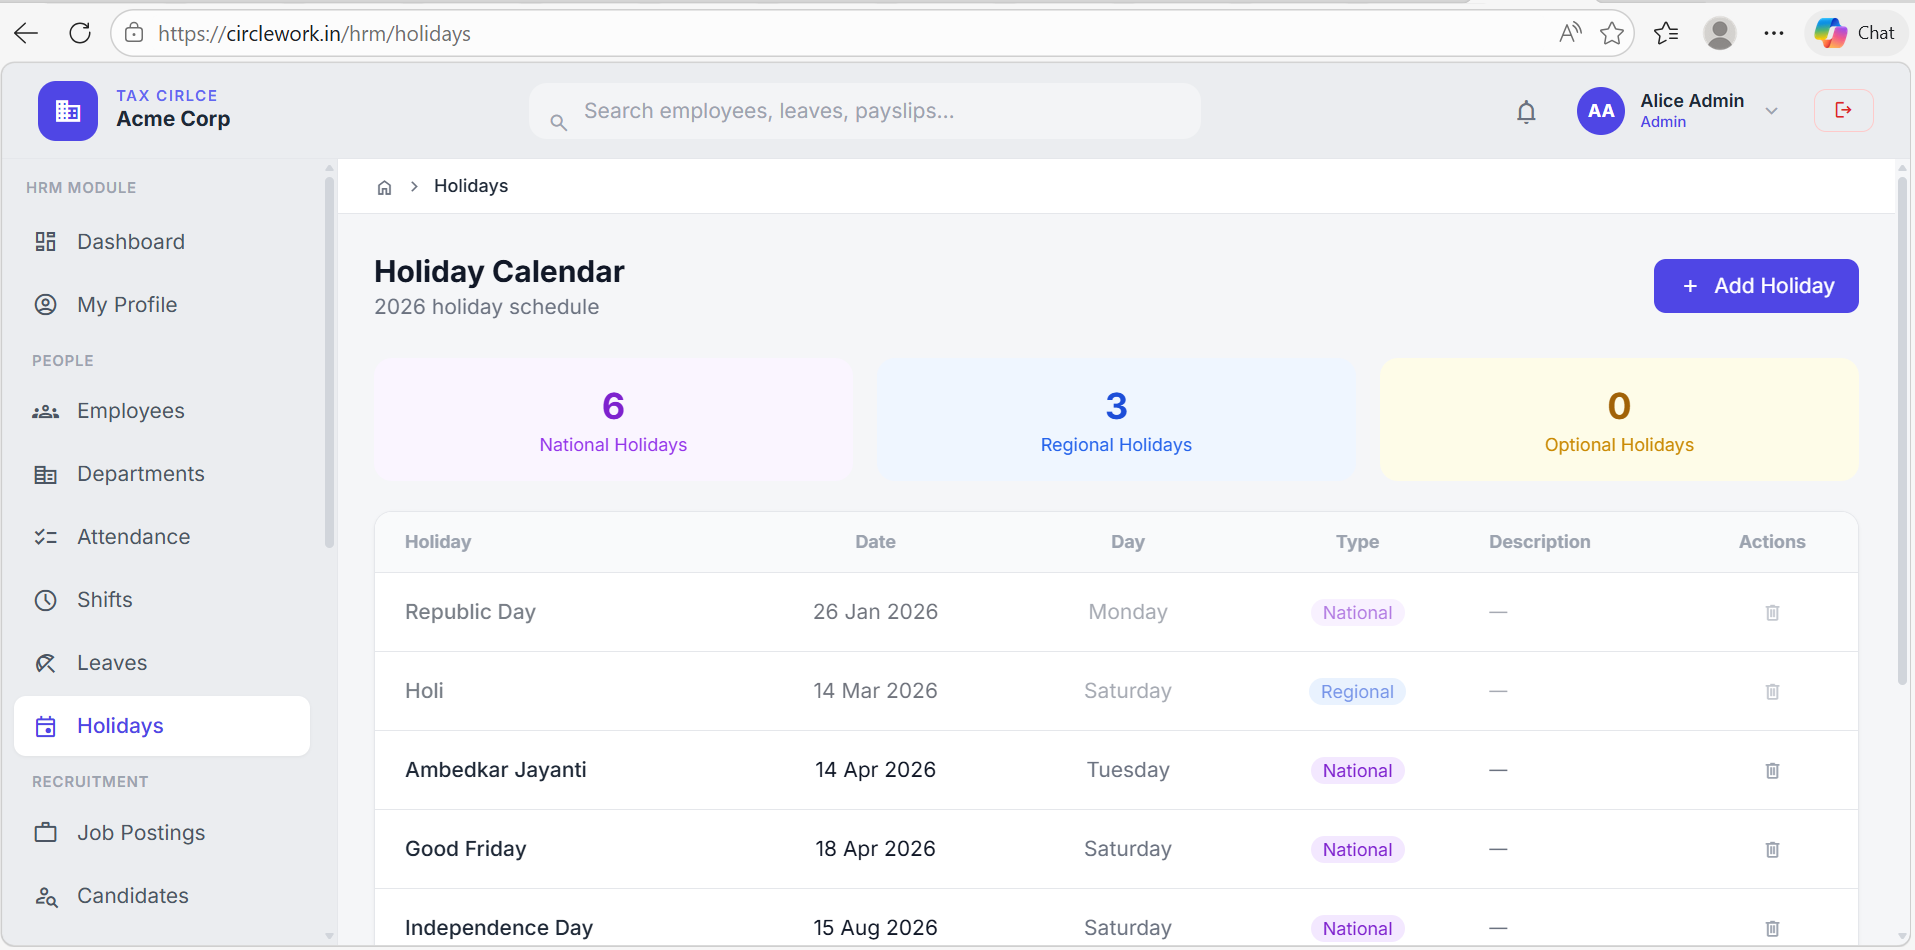Select the Employees icon in People section

[x=46, y=410]
